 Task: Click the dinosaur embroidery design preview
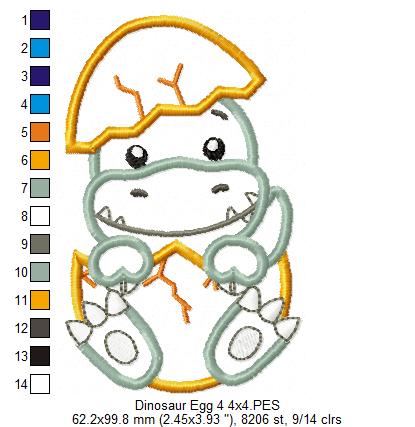pyautogui.click(x=183, y=204)
